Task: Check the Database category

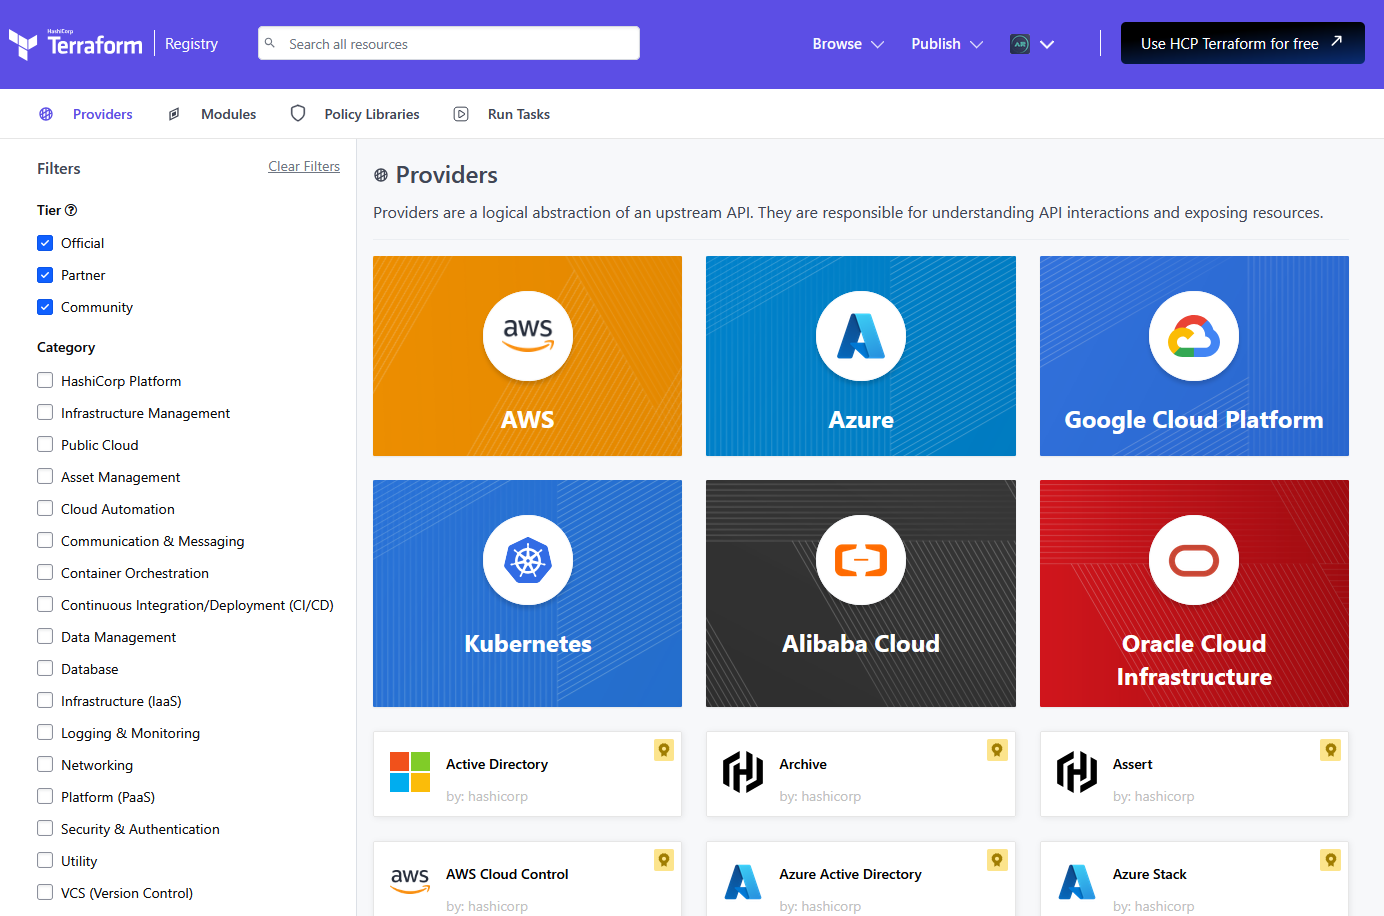Action: (x=45, y=668)
